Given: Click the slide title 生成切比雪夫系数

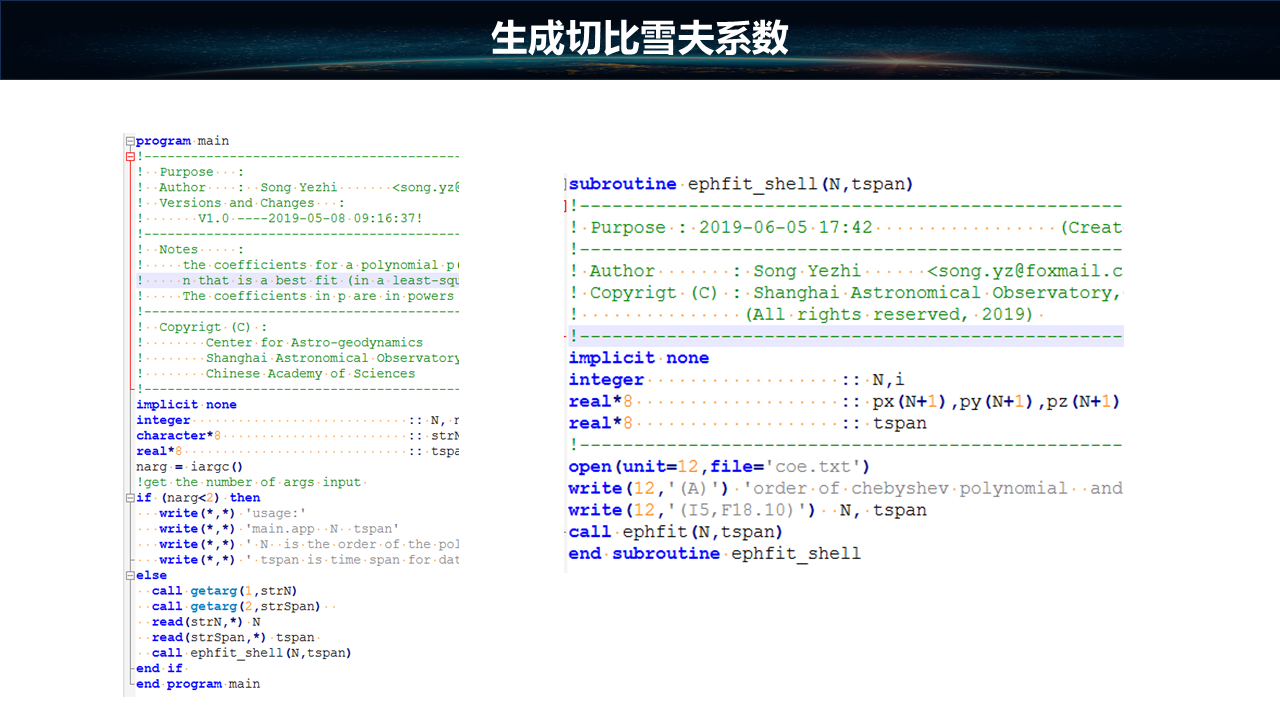Looking at the screenshot, I should click(640, 39).
